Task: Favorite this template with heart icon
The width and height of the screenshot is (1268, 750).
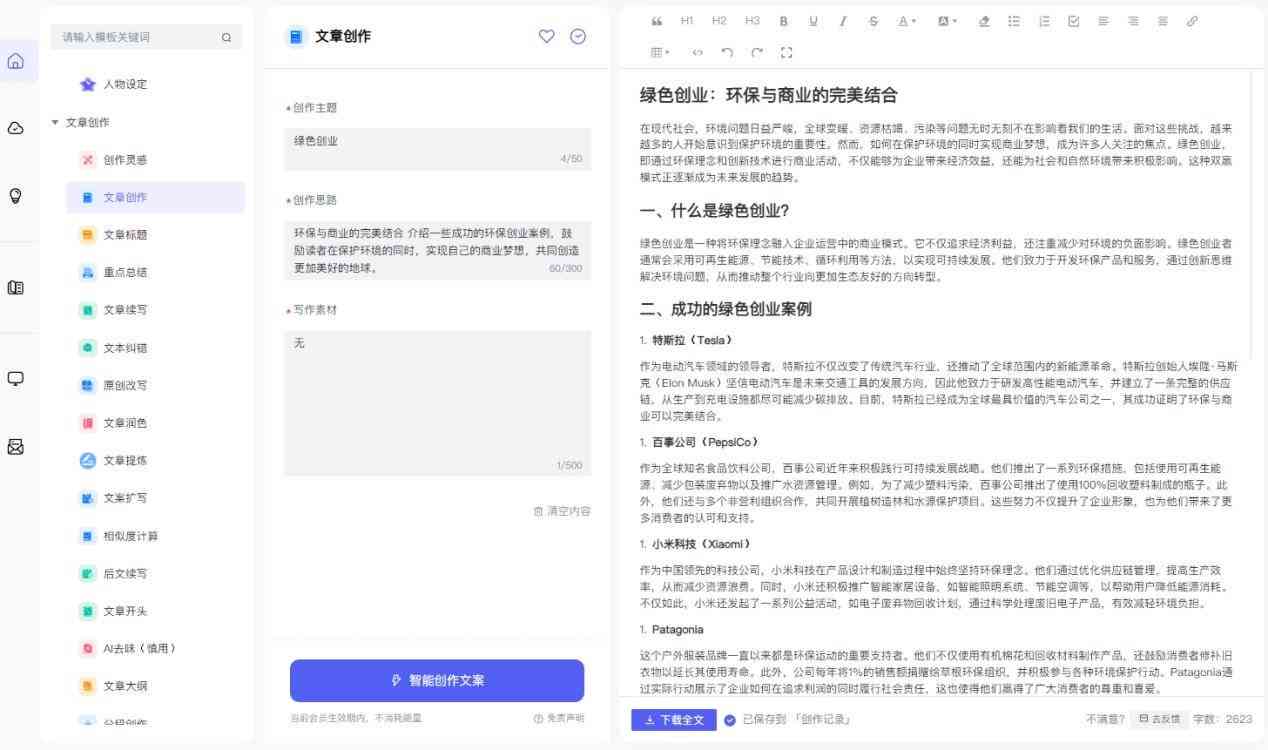Action: pos(546,36)
